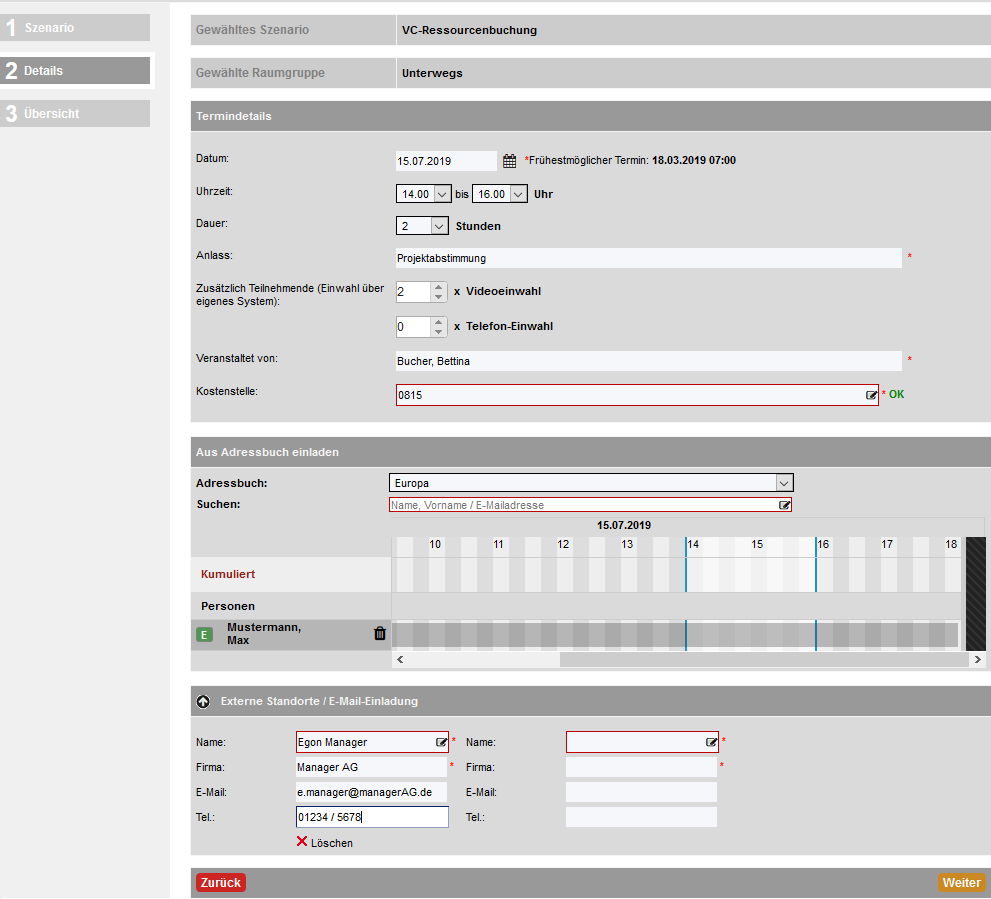Decrease Telefon-Einwahl count with down arrow
Image resolution: width=991 pixels, height=899 pixels.
click(x=439, y=331)
